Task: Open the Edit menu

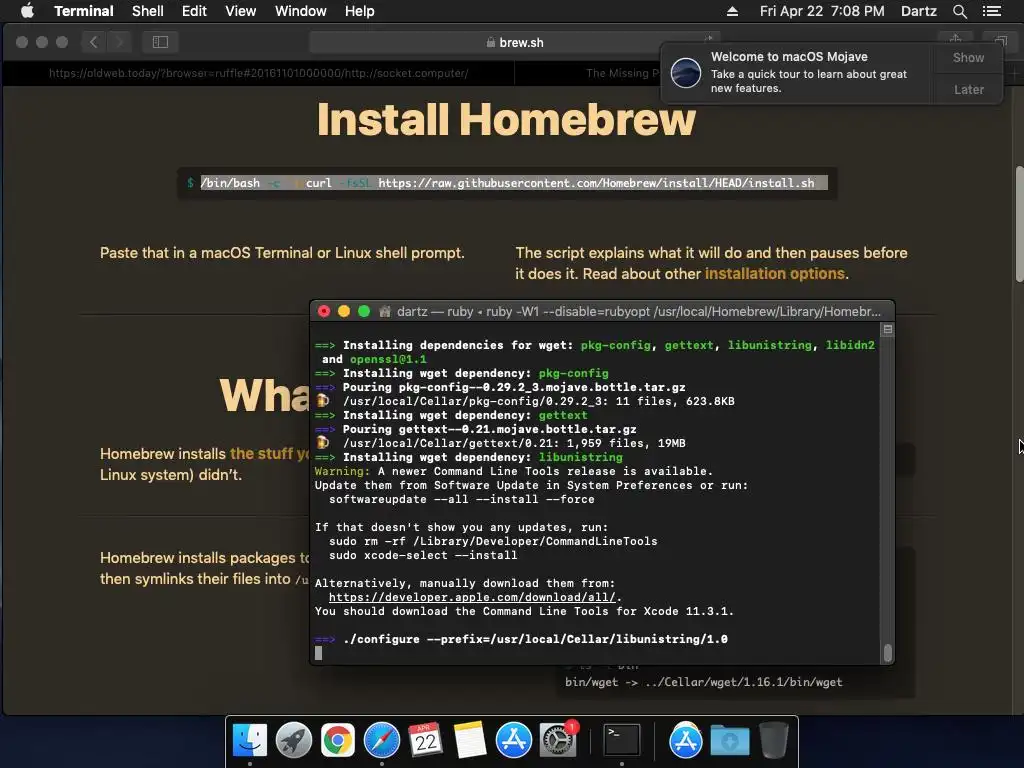Action: click(194, 11)
